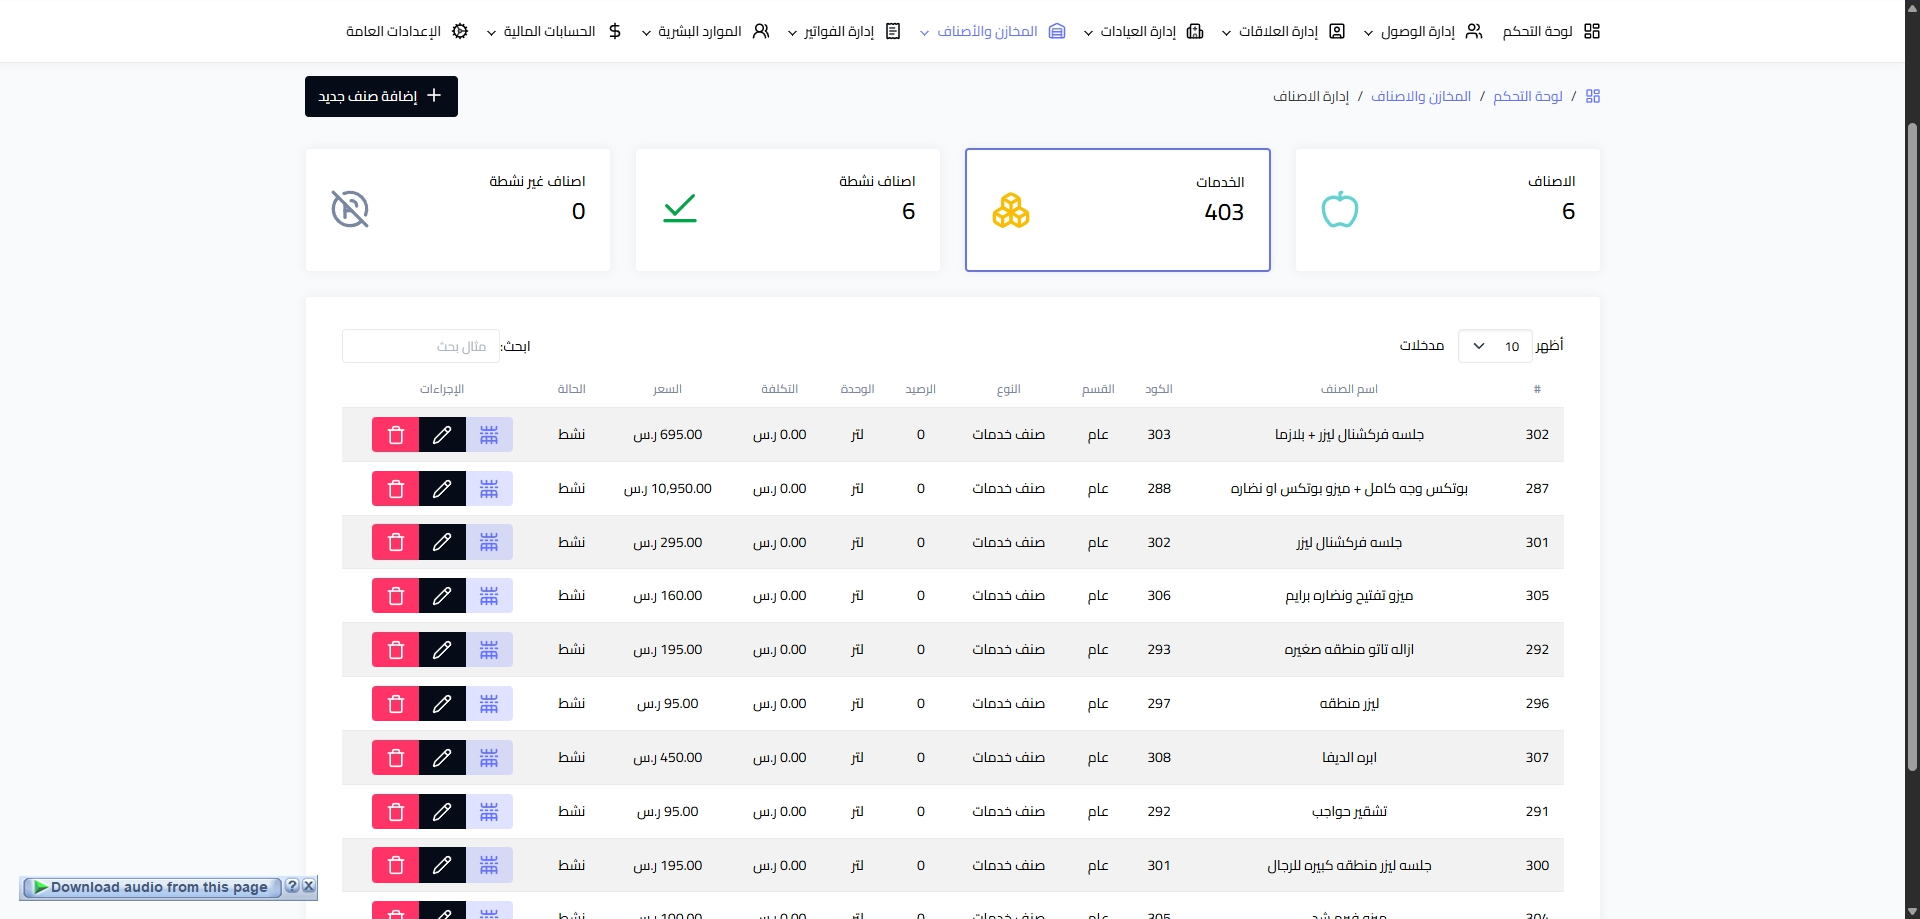This screenshot has height=919, width=1920.
Task: Click the red delete icon for item 287
Action: pyautogui.click(x=395, y=489)
